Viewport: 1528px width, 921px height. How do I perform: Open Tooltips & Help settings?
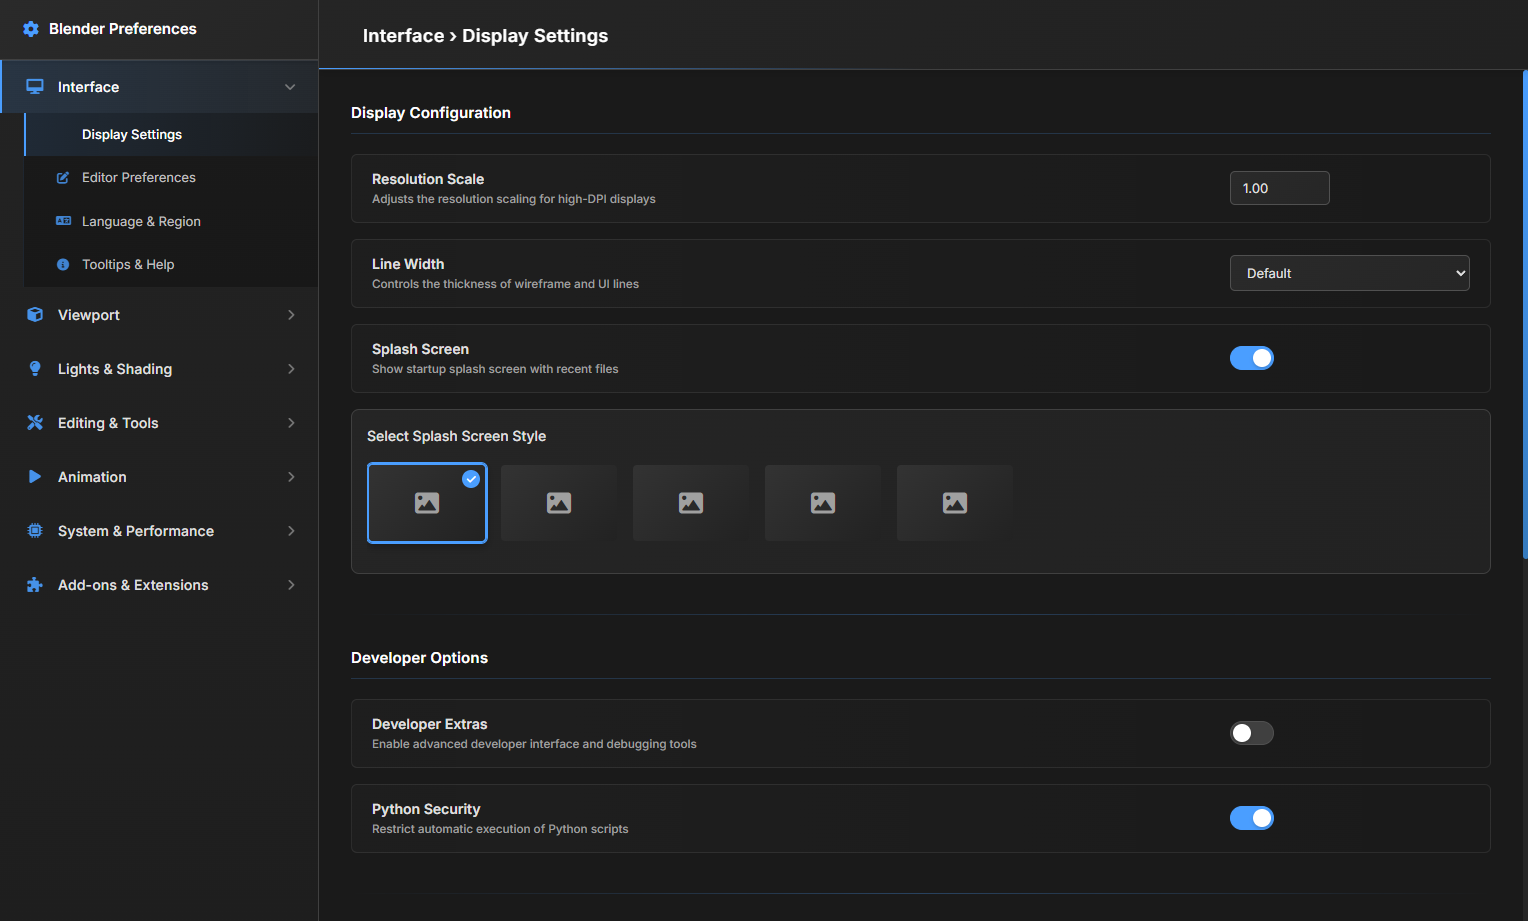coord(171,265)
